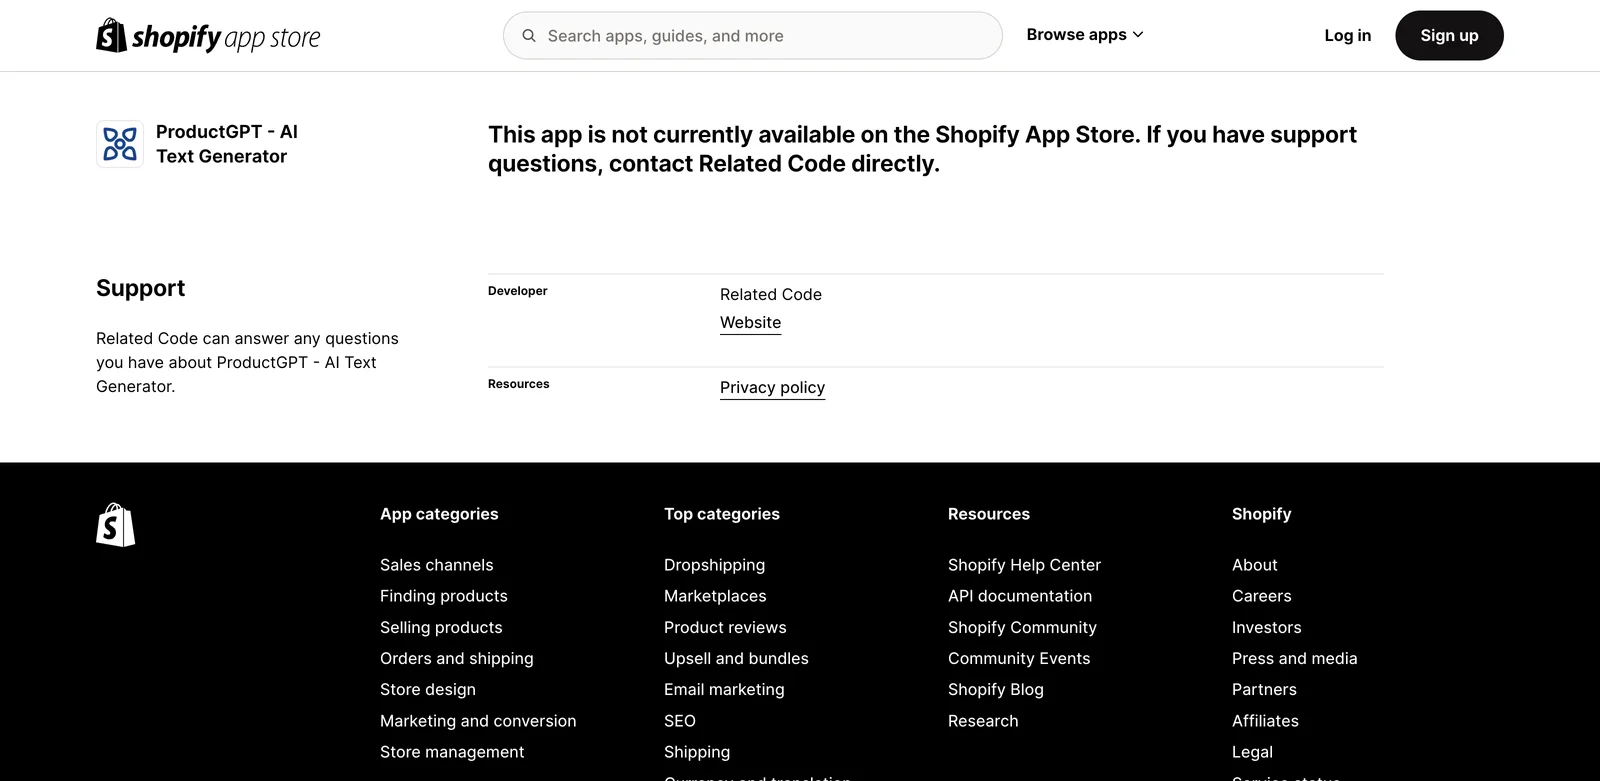
Task: Click the Resources footer heading
Action: 989,514
